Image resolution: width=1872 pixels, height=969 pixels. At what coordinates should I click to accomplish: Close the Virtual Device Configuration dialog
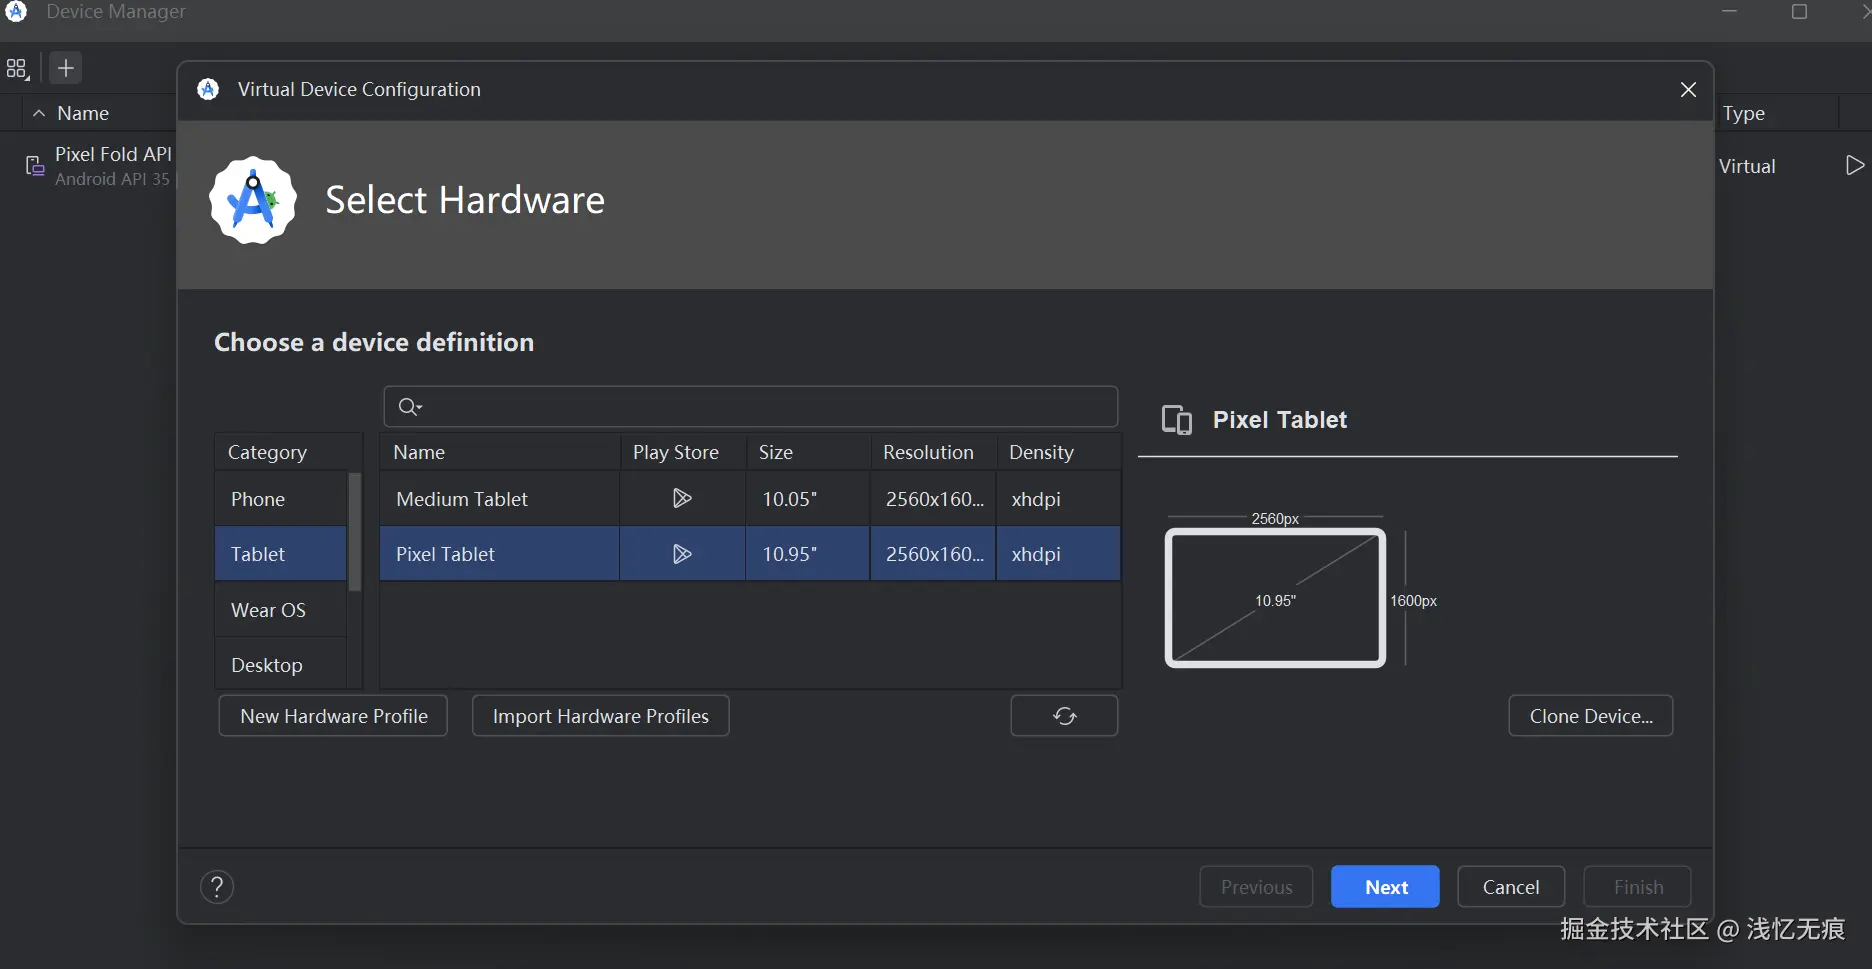click(1688, 90)
